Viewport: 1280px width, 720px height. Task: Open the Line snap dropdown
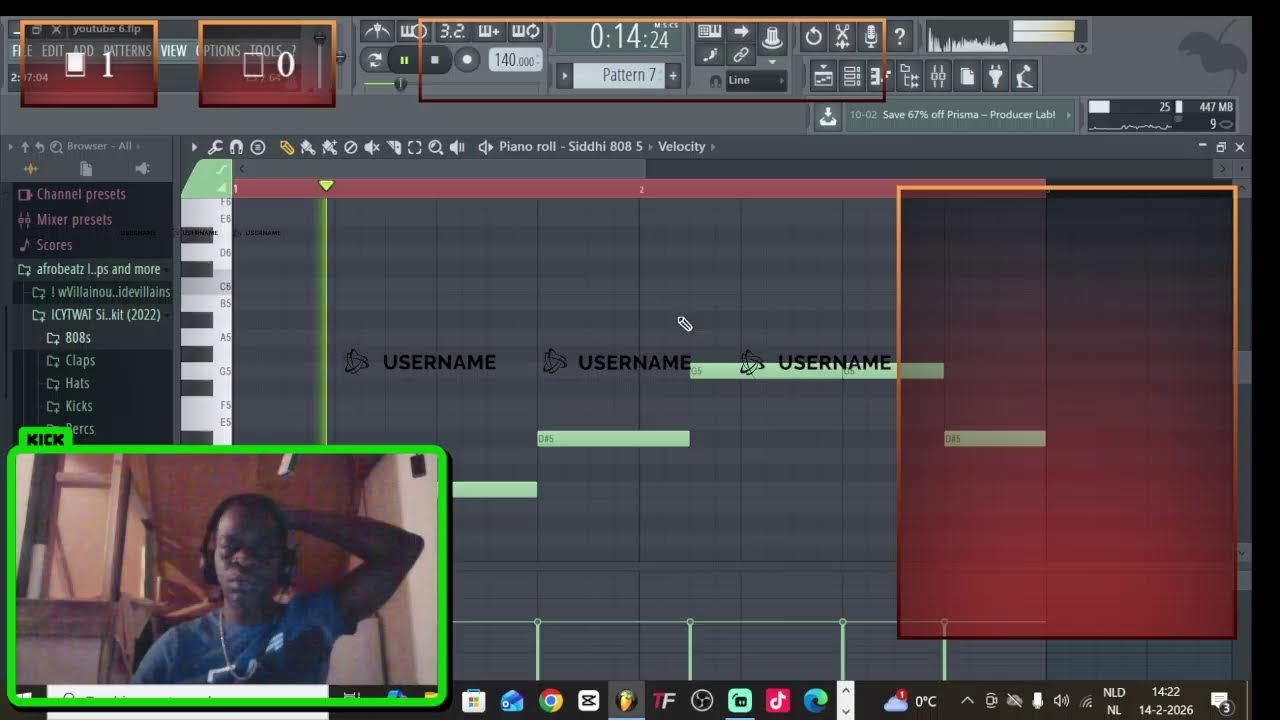click(x=757, y=81)
